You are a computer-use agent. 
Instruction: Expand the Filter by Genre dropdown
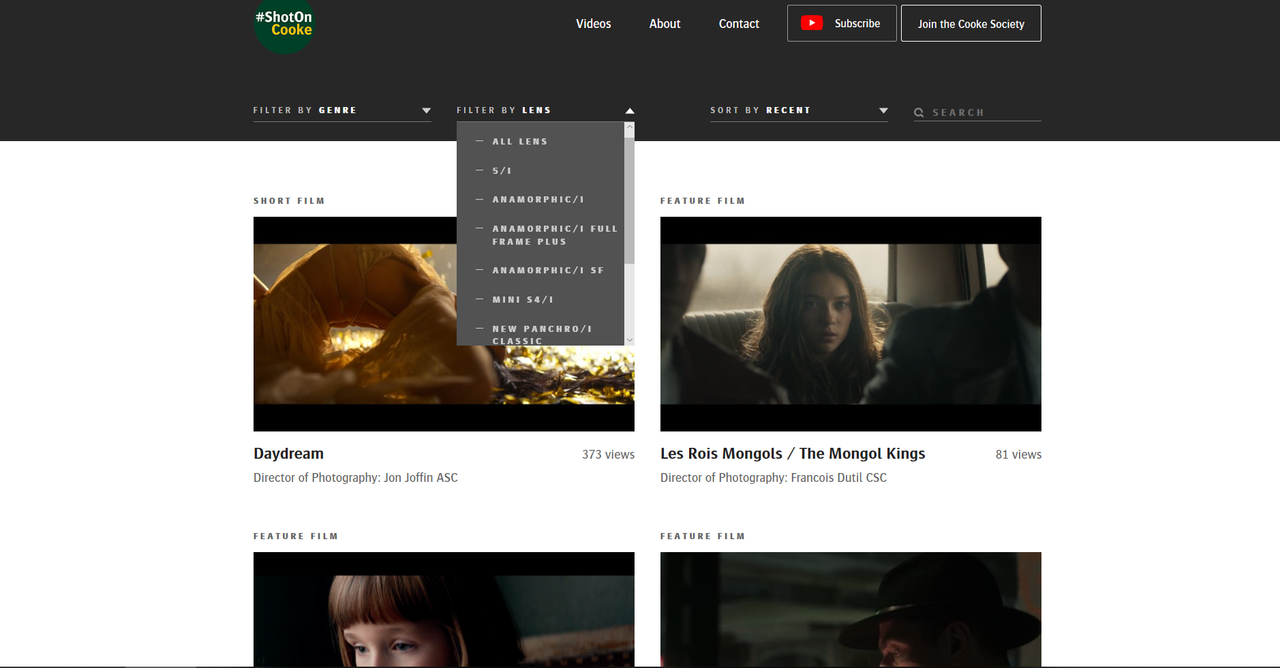click(342, 110)
